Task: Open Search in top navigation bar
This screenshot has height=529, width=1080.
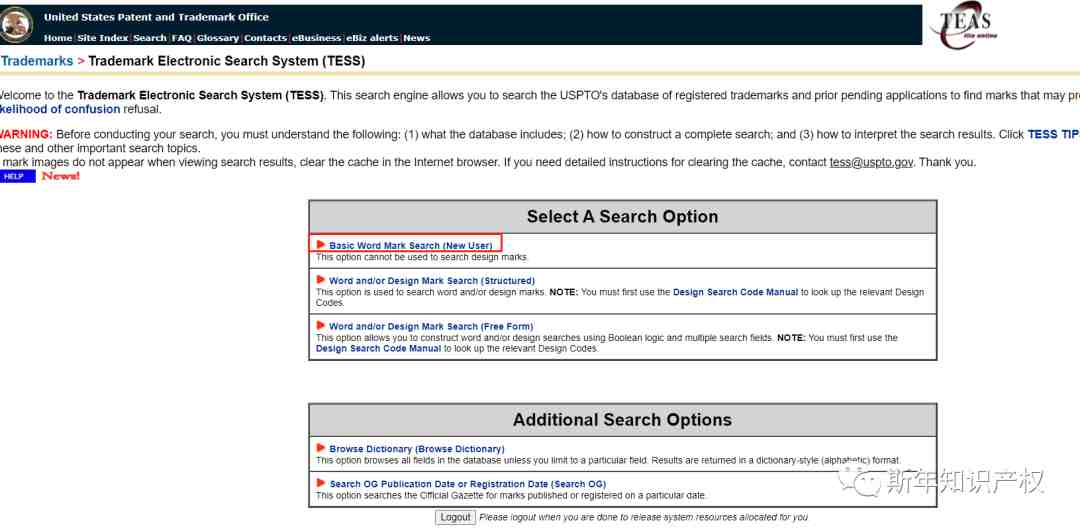Action: tap(149, 38)
